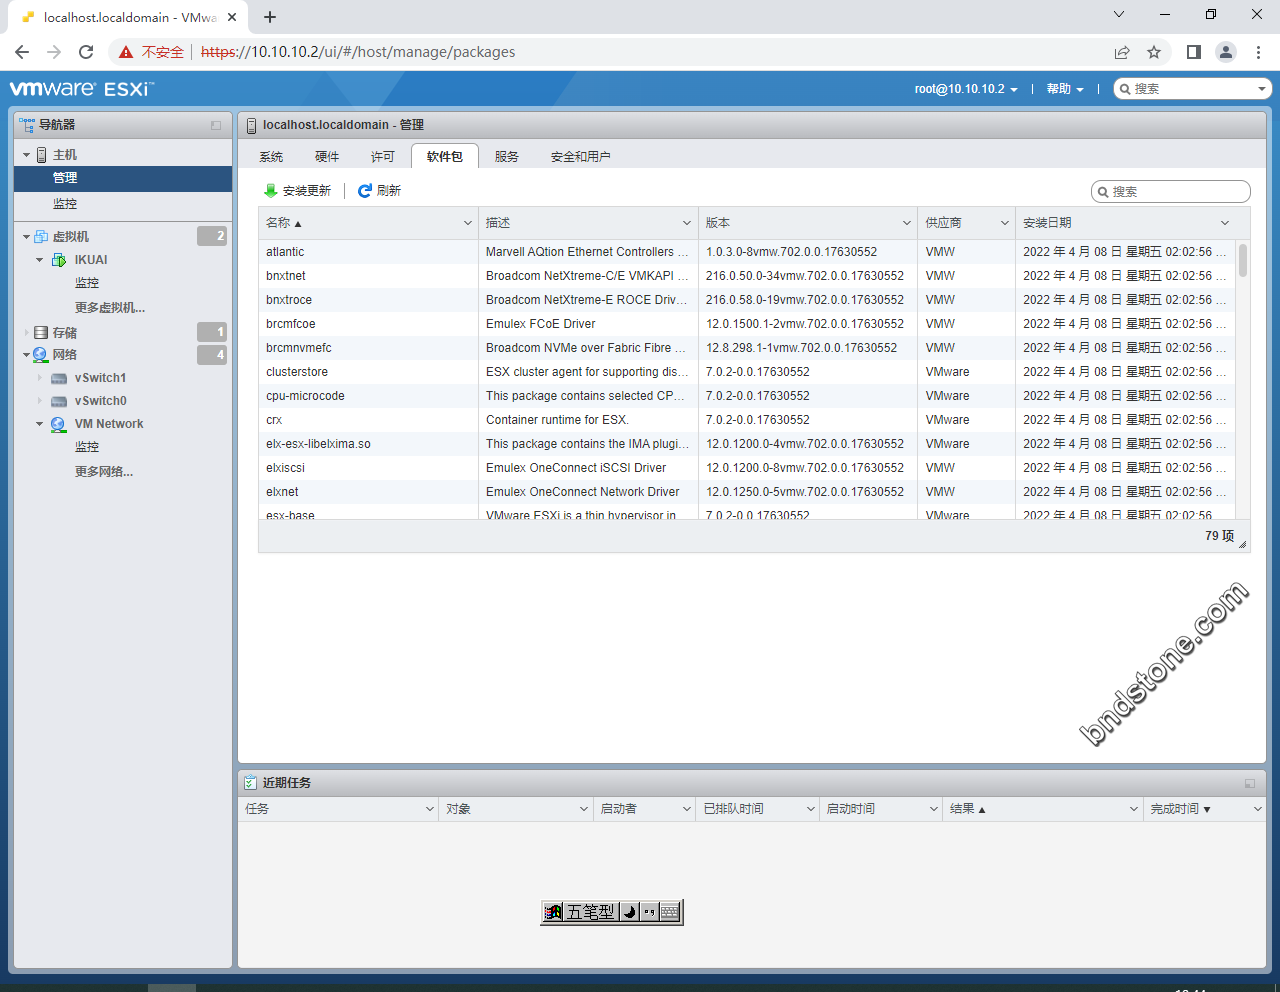This screenshot has width=1280, height=992.
Task: Open the install date column dropdown arrow
Action: 1225,223
